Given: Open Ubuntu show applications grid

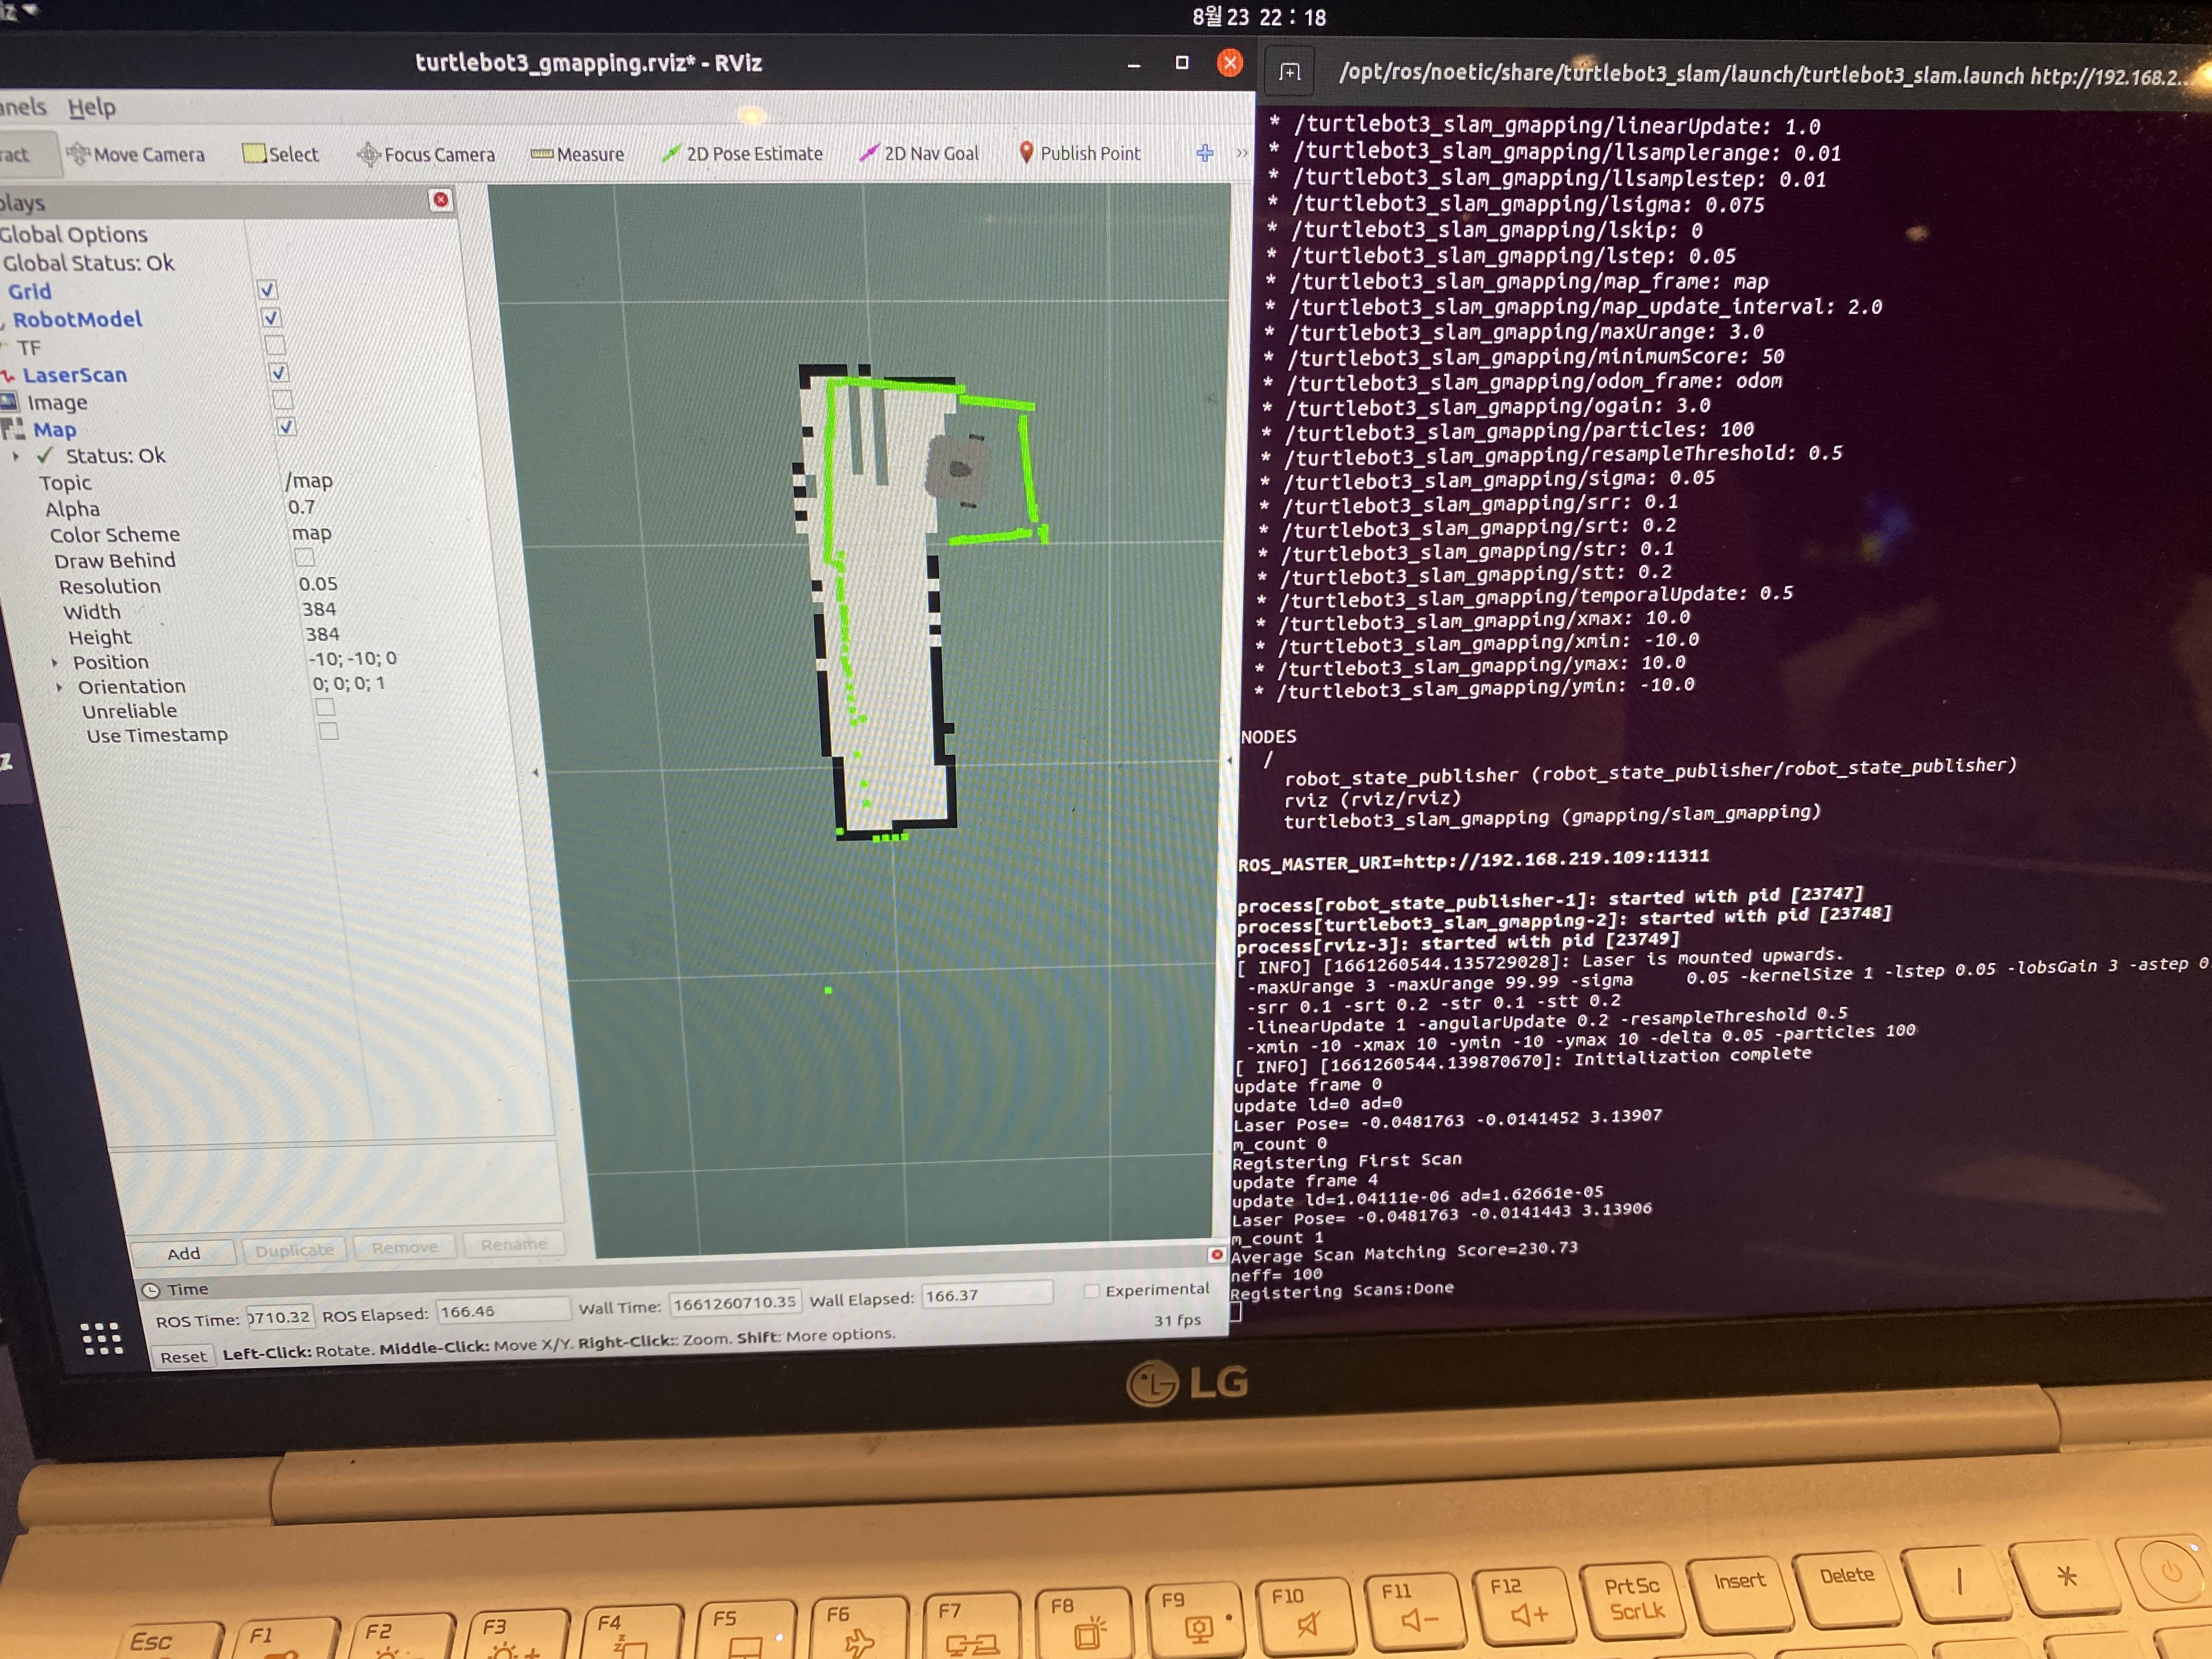Looking at the screenshot, I should 101,1338.
